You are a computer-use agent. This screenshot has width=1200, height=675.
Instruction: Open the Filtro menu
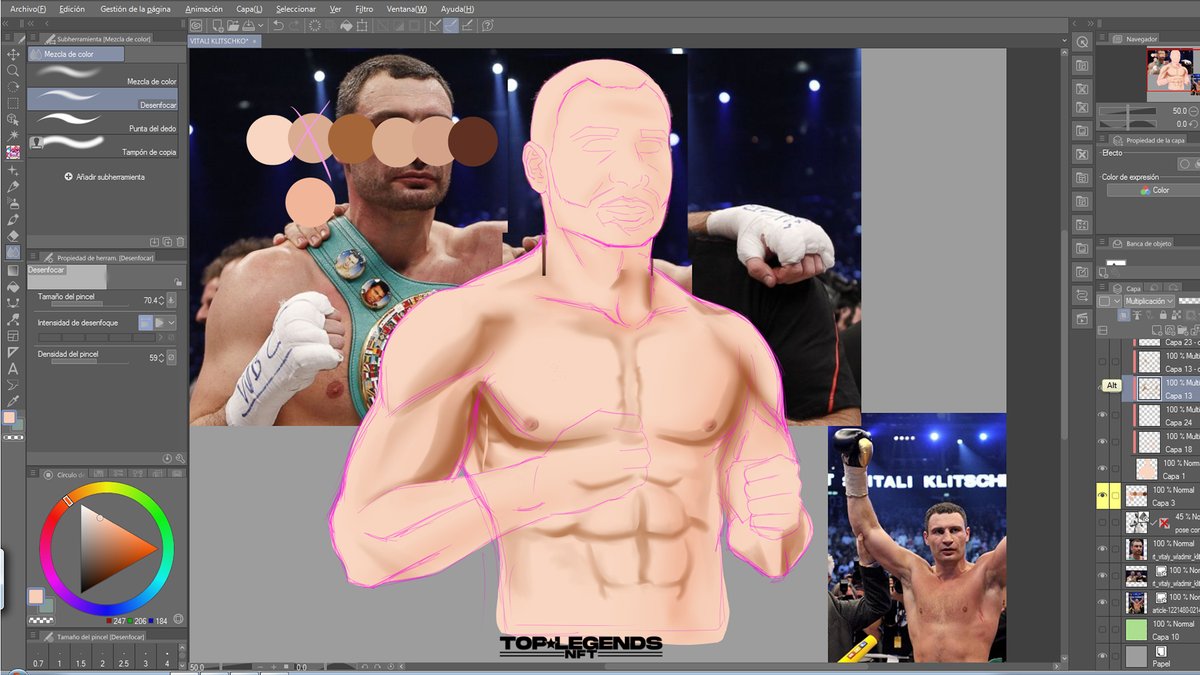tap(364, 8)
